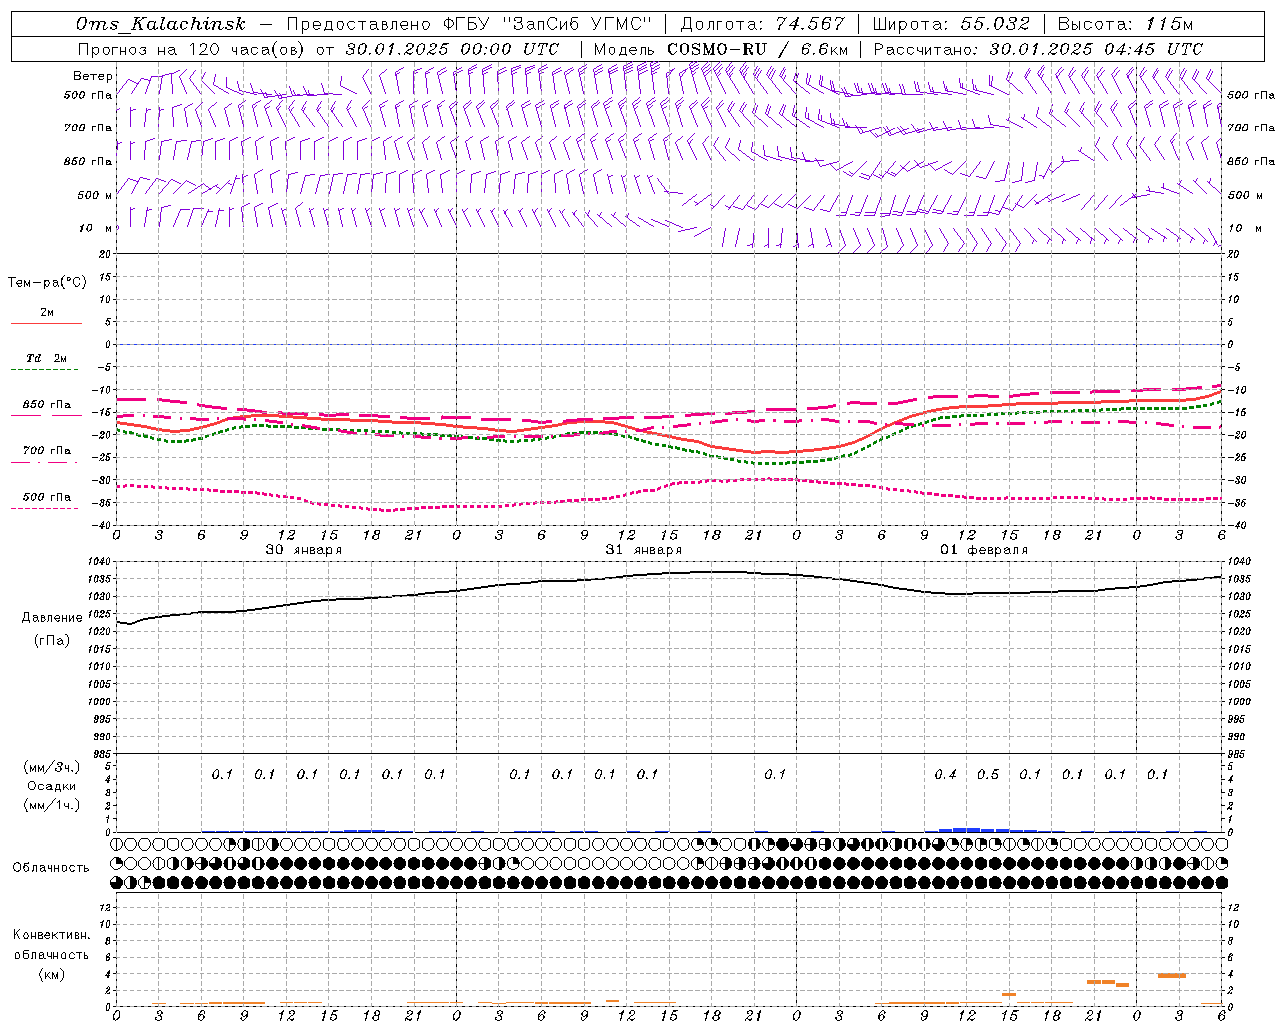The width and height of the screenshot is (1280, 1024).
Task: Click the Ветер wind panel label
Action: pyautogui.click(x=93, y=76)
